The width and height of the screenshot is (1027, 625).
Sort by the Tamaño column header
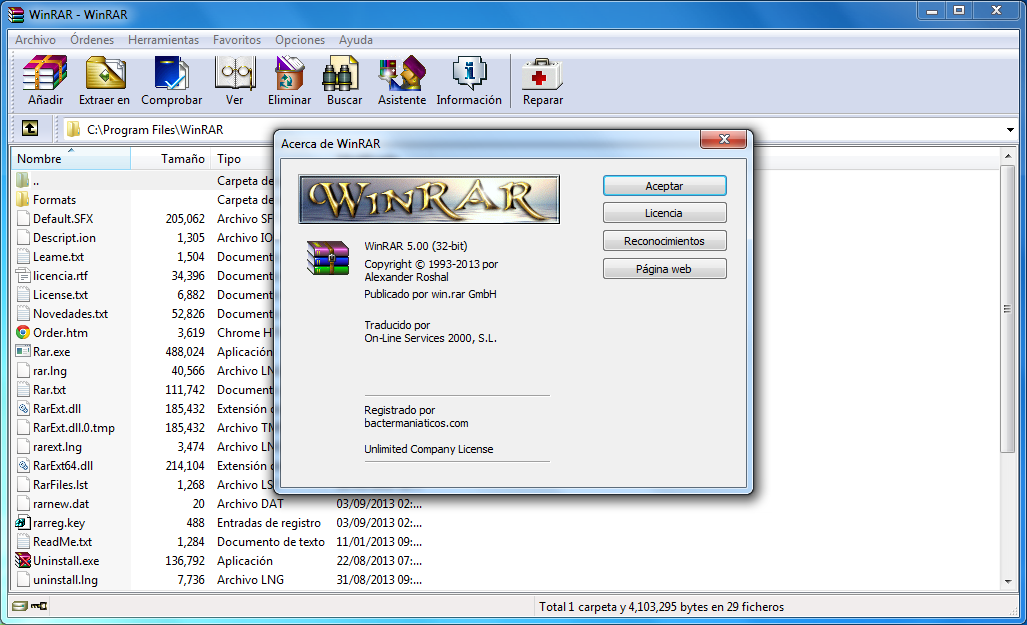click(x=170, y=158)
